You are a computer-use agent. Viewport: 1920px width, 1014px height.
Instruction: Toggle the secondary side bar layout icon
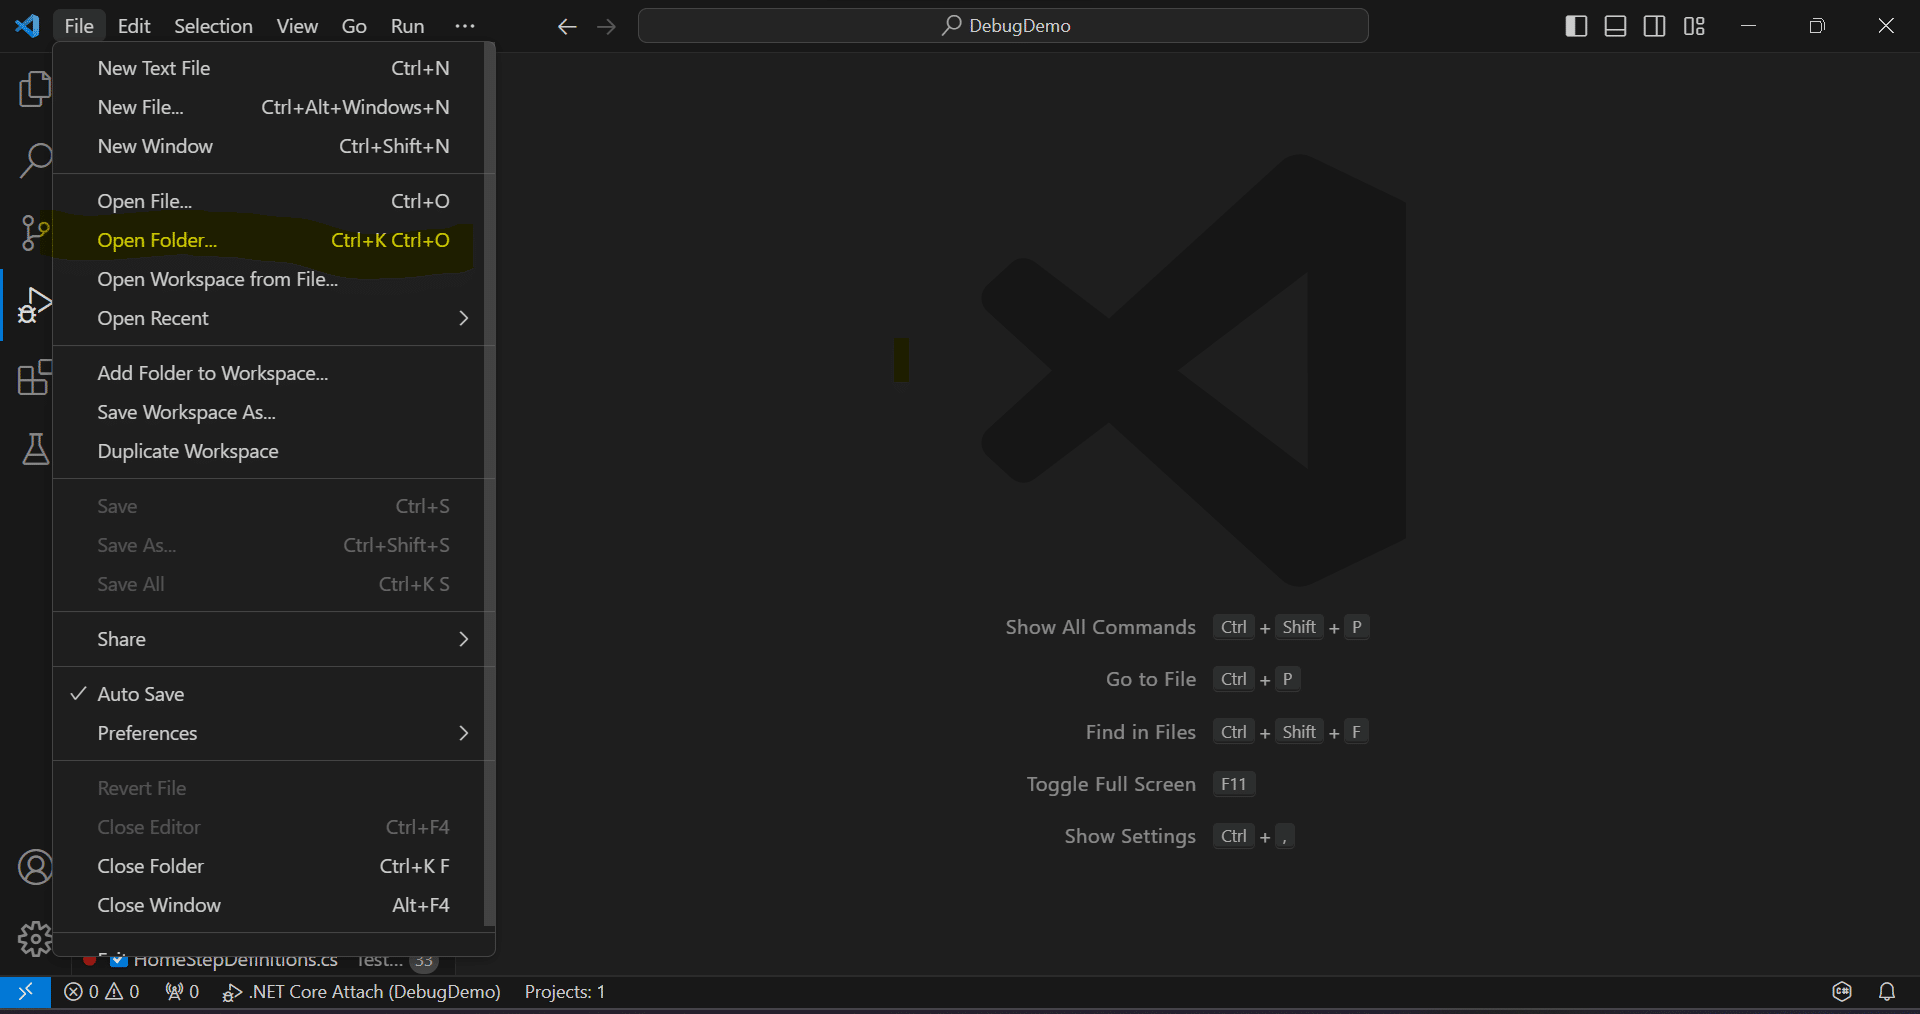[x=1655, y=26]
